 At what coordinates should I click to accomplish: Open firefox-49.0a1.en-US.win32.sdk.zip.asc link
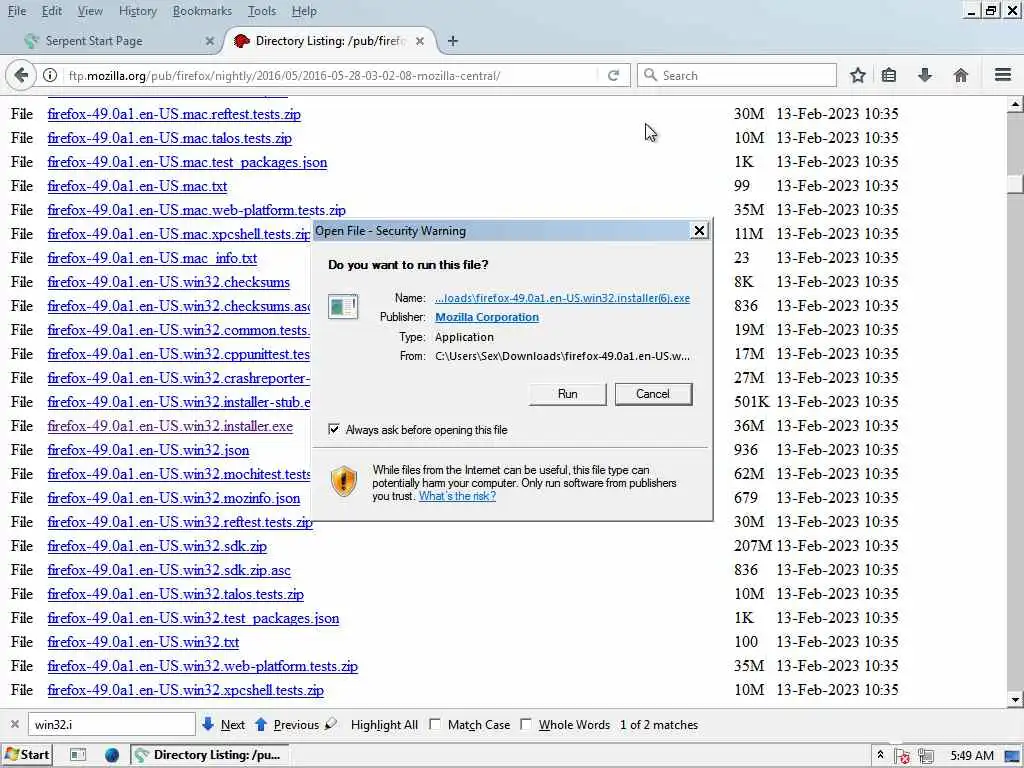point(168,571)
